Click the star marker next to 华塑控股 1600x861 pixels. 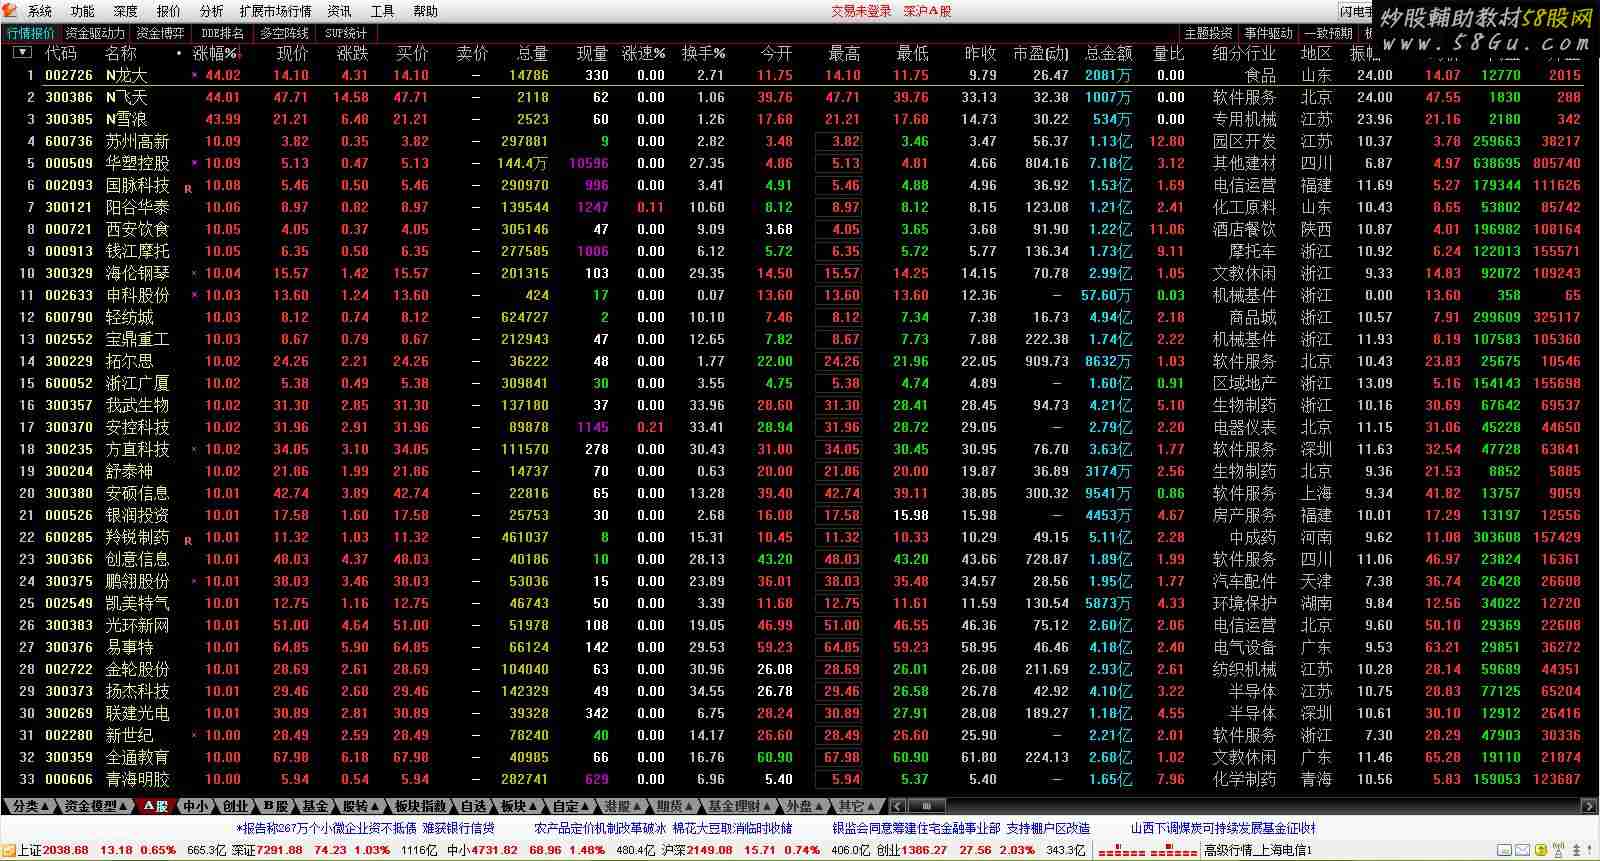coord(195,162)
